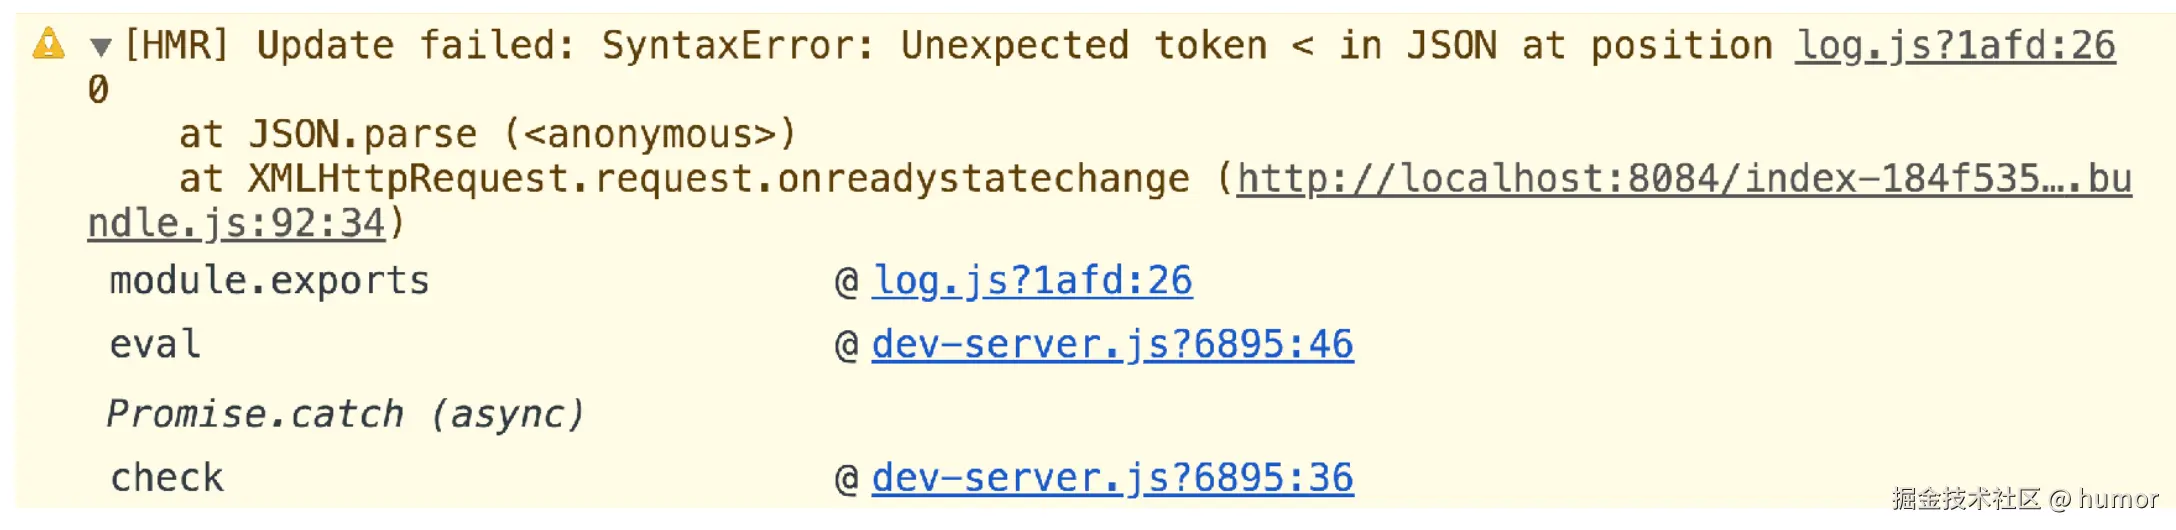
Task: Click the humor watermark text
Action: click(2118, 498)
